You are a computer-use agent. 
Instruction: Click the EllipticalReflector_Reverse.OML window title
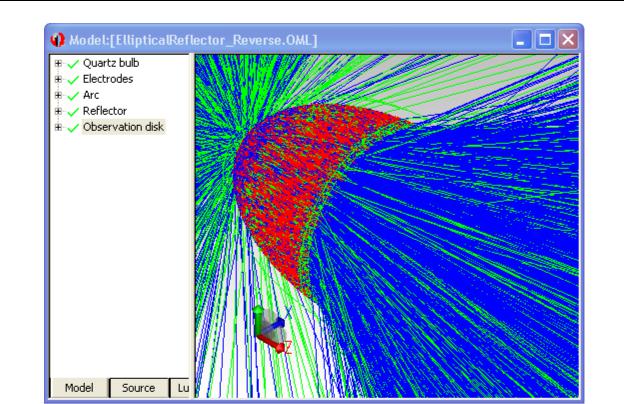[193, 40]
